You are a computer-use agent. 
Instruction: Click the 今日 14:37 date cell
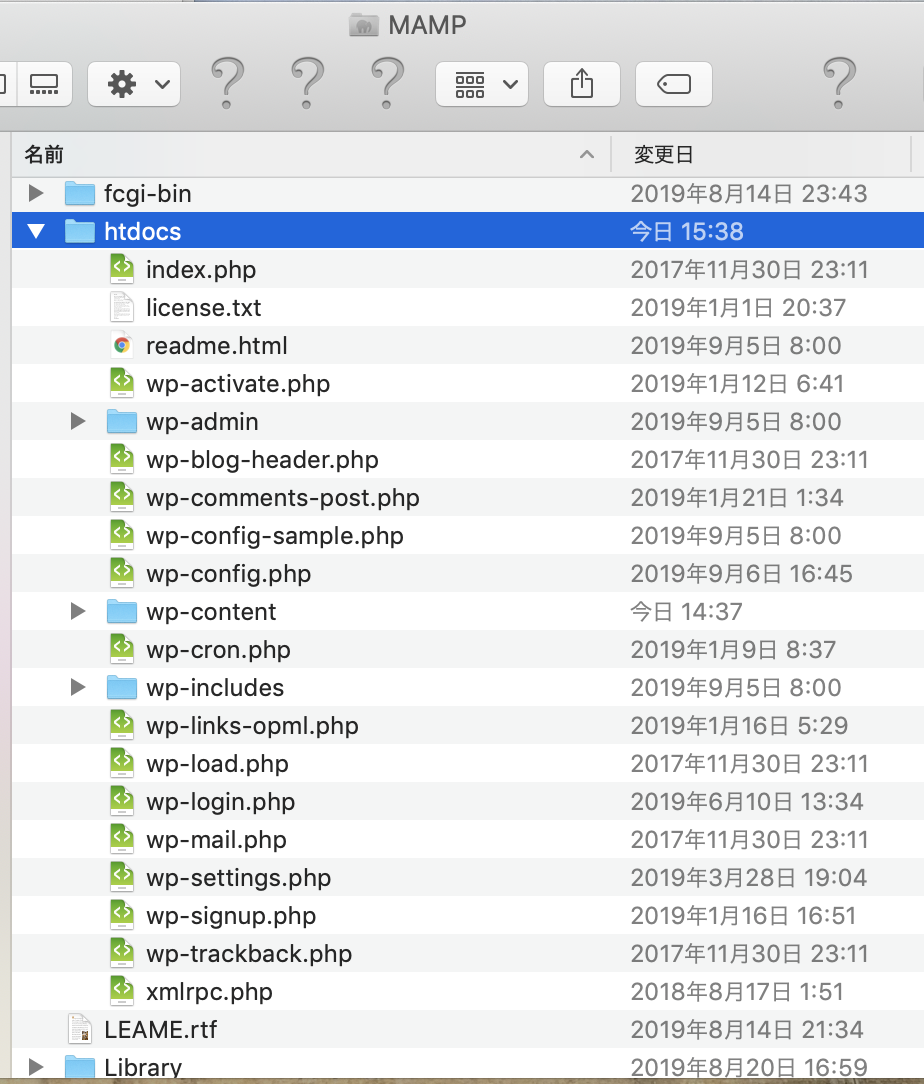click(x=686, y=612)
